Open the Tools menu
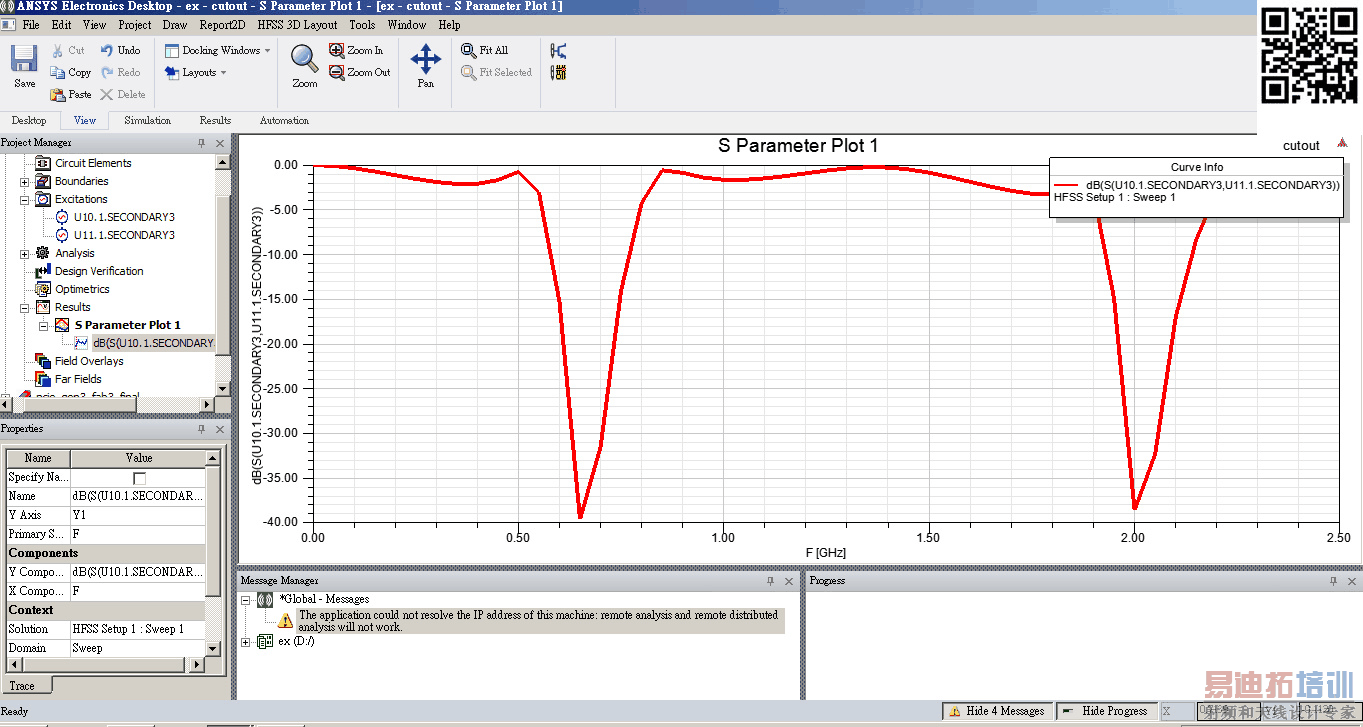1363x727 pixels. pyautogui.click(x=363, y=24)
